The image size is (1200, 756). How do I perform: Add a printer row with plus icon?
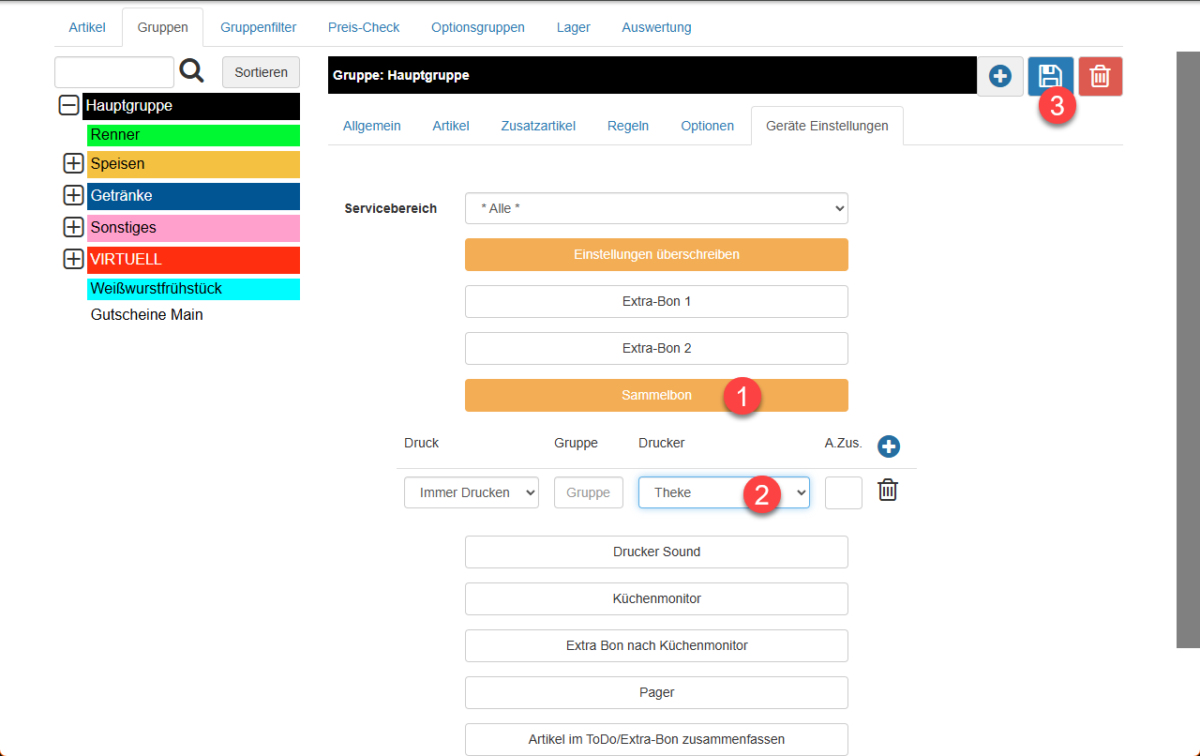coord(888,446)
